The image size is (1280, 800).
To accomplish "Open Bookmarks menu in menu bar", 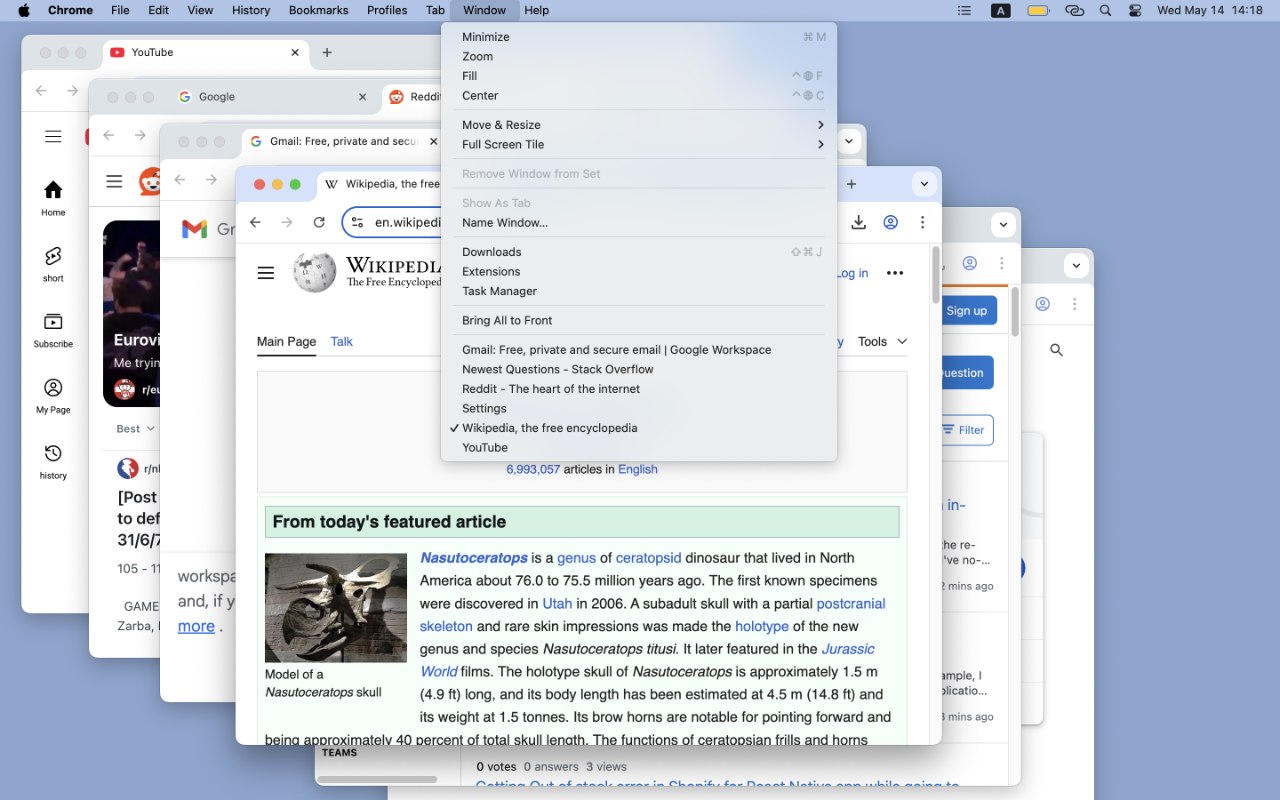I will (319, 10).
